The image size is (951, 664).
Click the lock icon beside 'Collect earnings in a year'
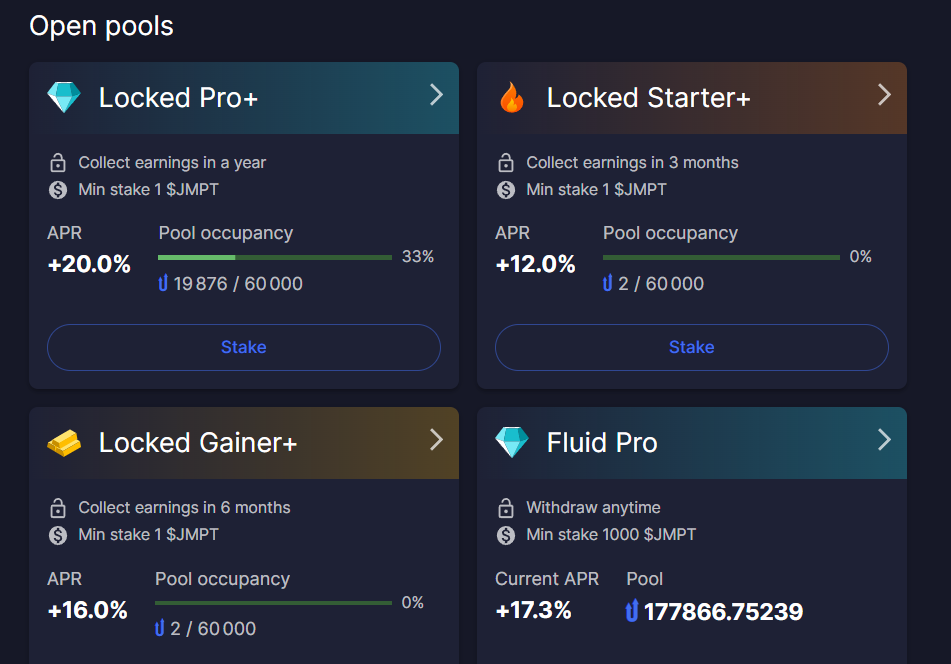58,163
